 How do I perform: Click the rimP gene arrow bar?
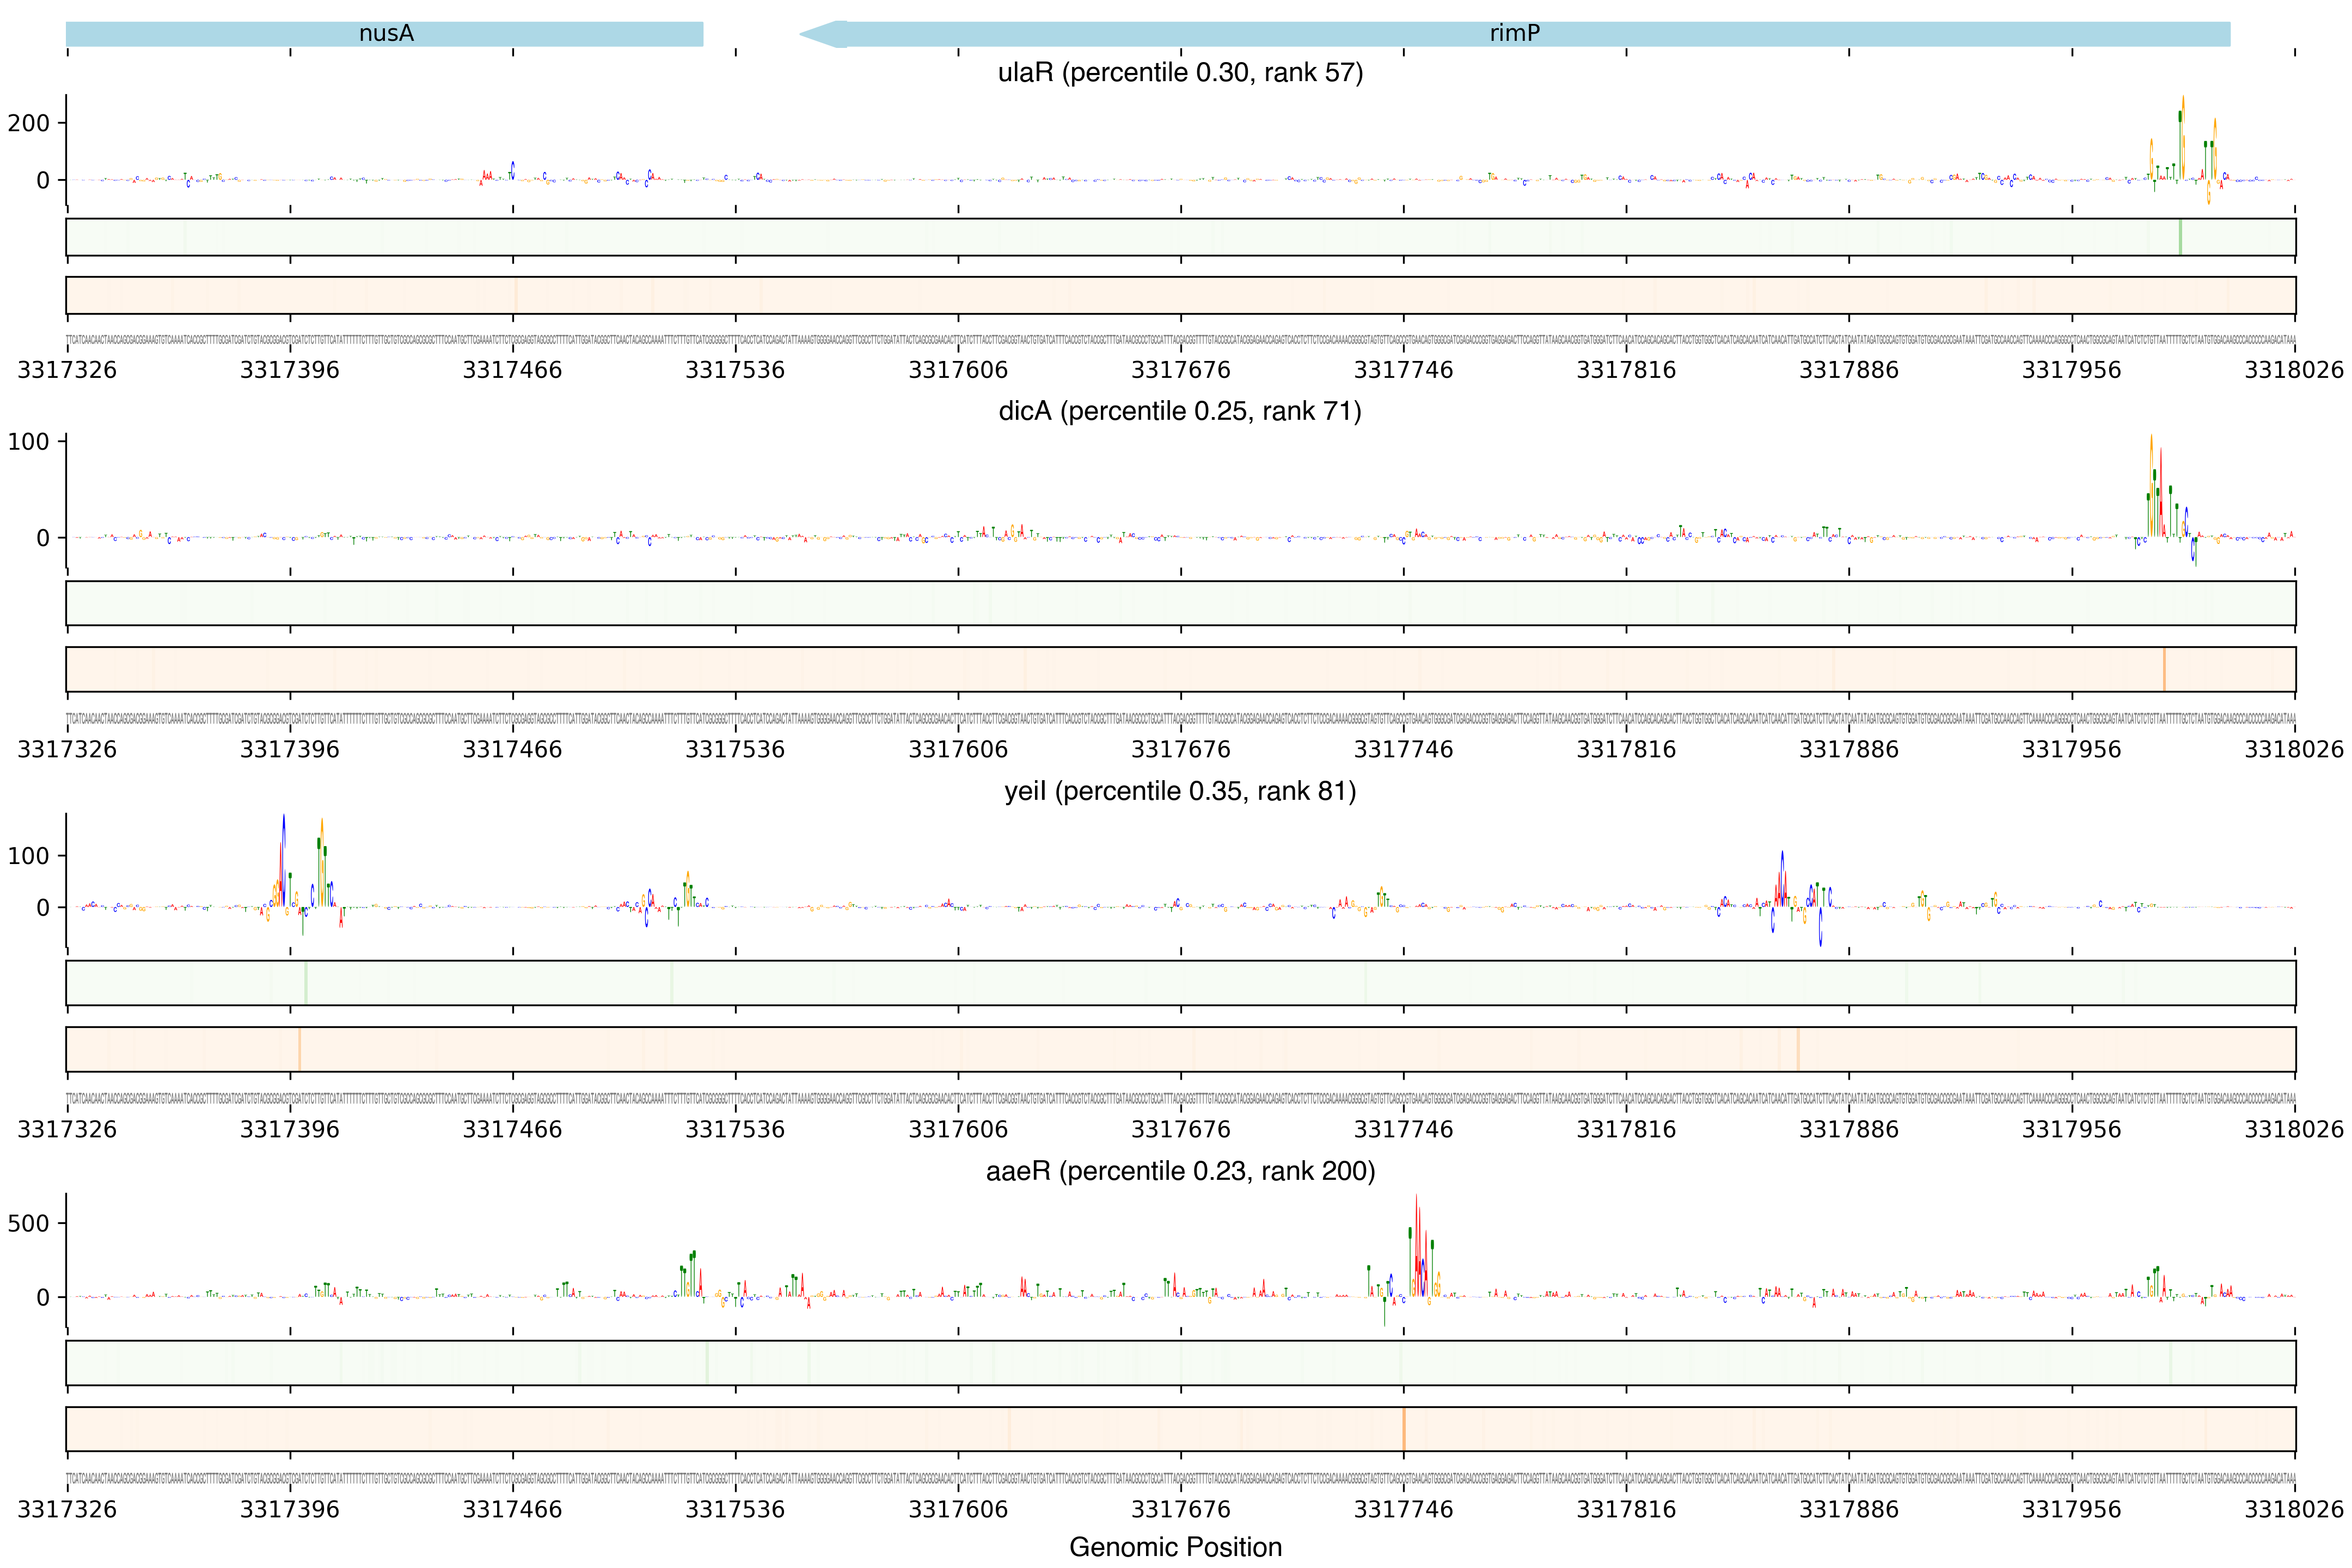pos(1514,34)
